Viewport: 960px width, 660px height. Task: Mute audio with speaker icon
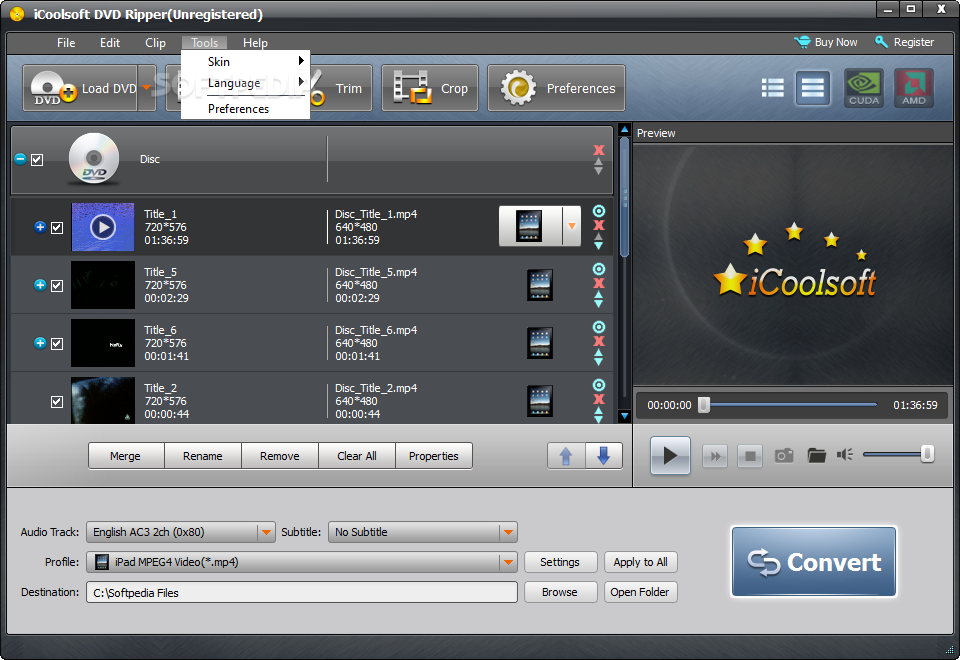pos(845,454)
